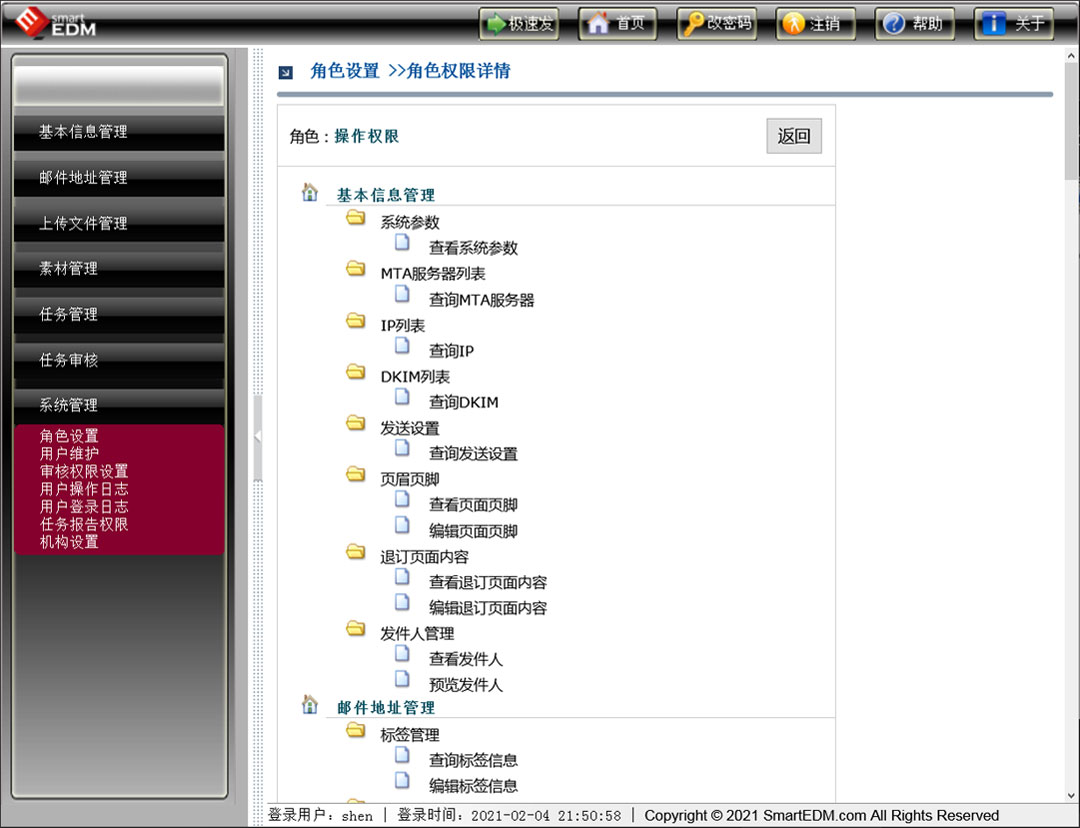Open 任务报告权限 submenu item
The width and height of the screenshot is (1080, 828).
(84, 524)
